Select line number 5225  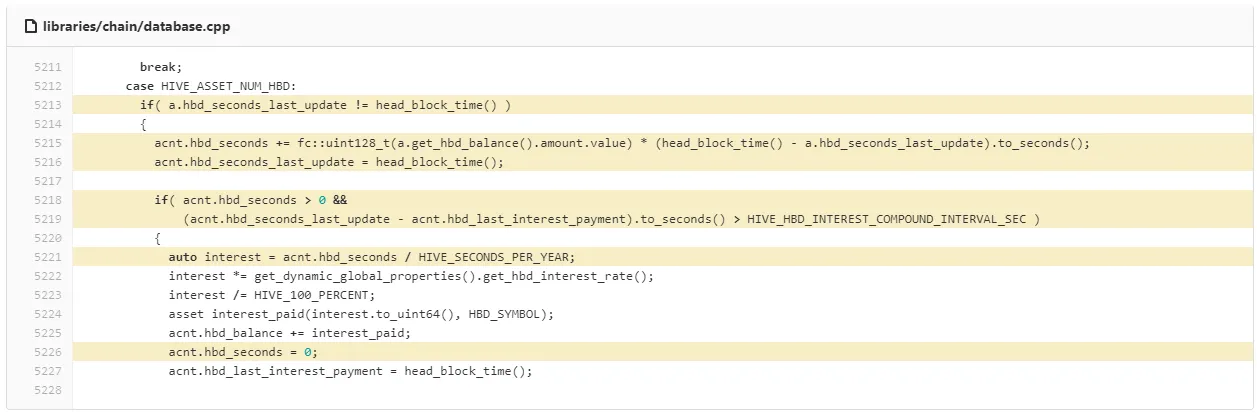(47, 333)
